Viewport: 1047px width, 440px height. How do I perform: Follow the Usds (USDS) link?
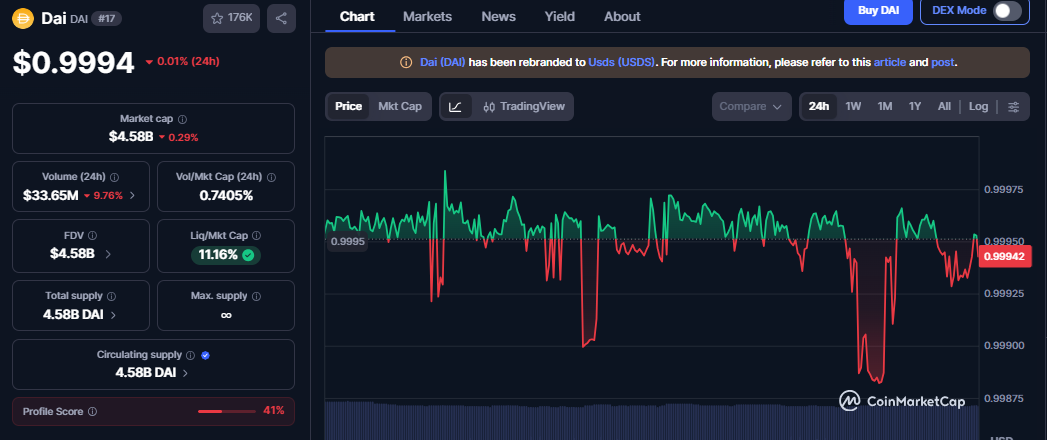621,62
